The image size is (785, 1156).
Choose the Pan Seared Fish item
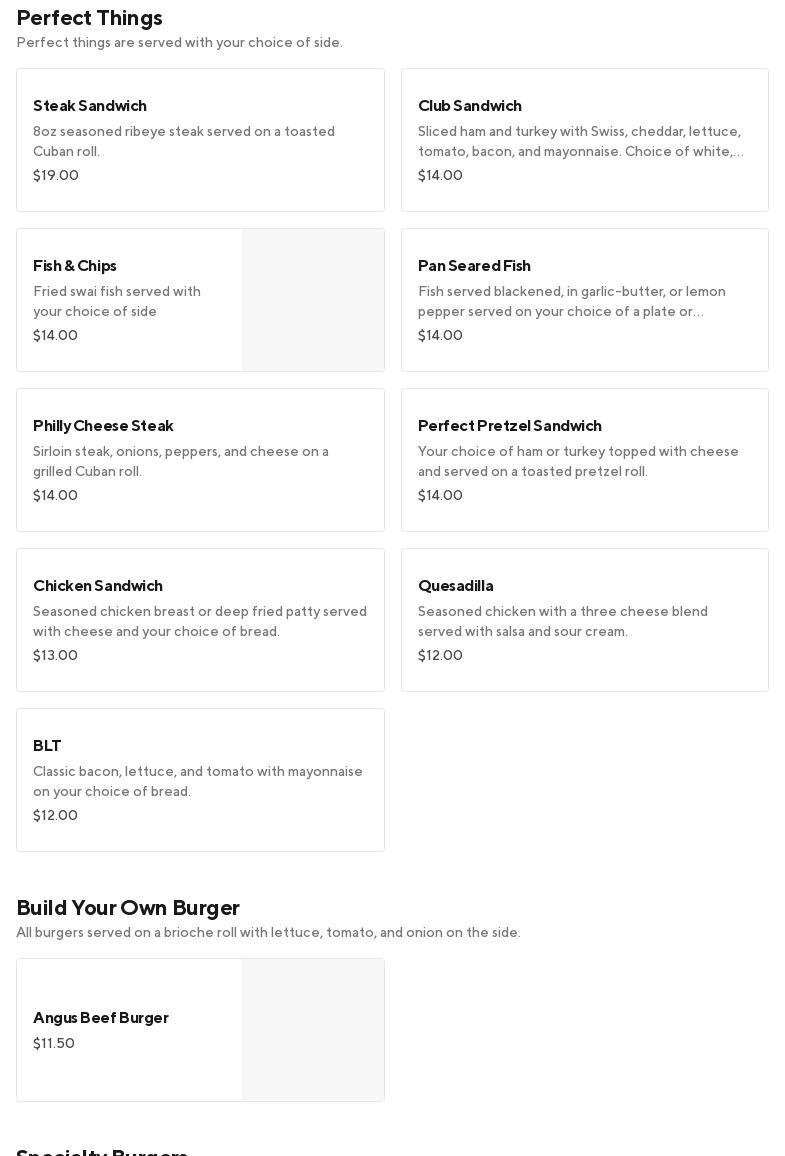click(x=584, y=300)
